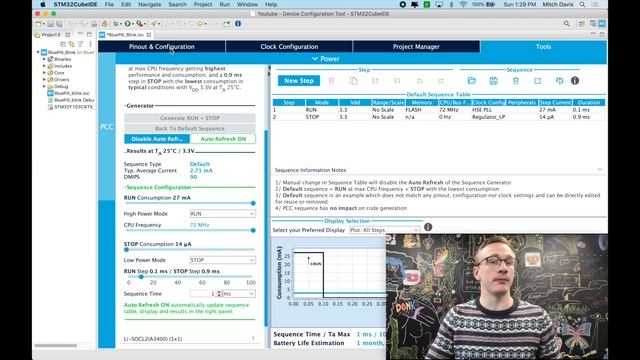Click the macOS Spotlight search icon
This screenshot has width=640, height=360.
pos(582,4)
